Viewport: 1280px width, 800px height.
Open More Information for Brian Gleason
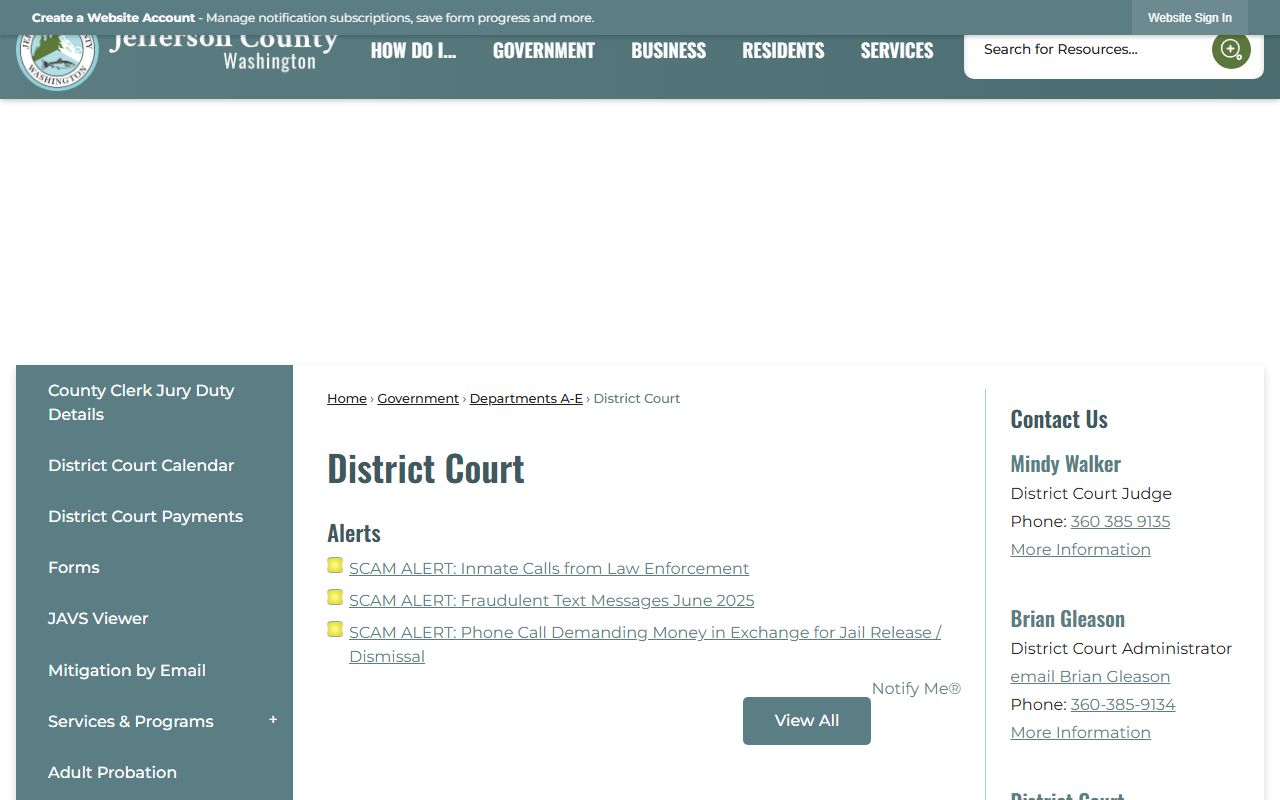point(1080,732)
